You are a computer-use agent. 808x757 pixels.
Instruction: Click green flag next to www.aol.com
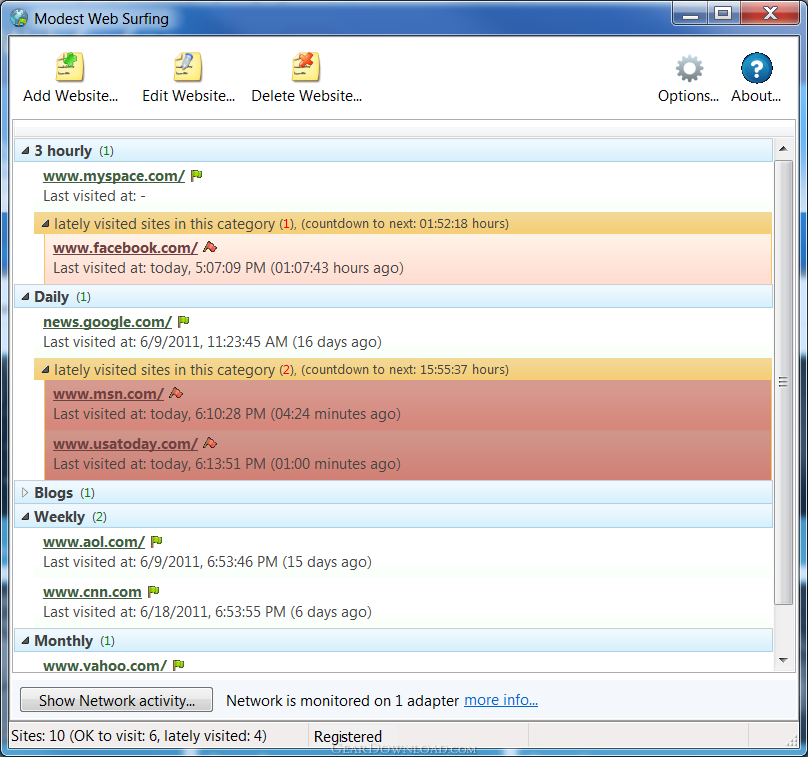coord(157,541)
